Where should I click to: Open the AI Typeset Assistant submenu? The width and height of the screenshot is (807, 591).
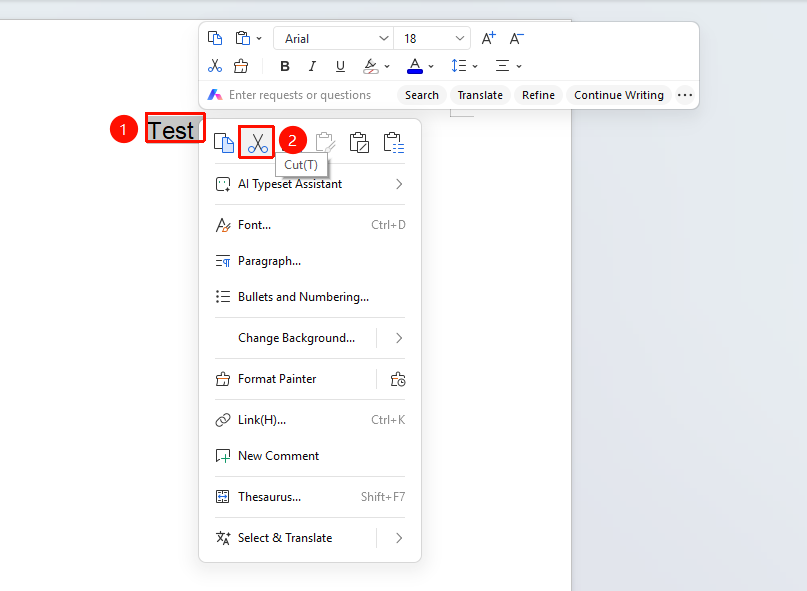[x=310, y=184]
